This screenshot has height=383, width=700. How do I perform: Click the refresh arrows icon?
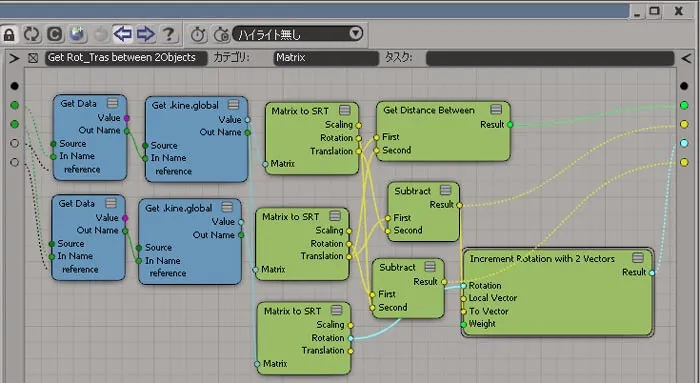tap(32, 34)
